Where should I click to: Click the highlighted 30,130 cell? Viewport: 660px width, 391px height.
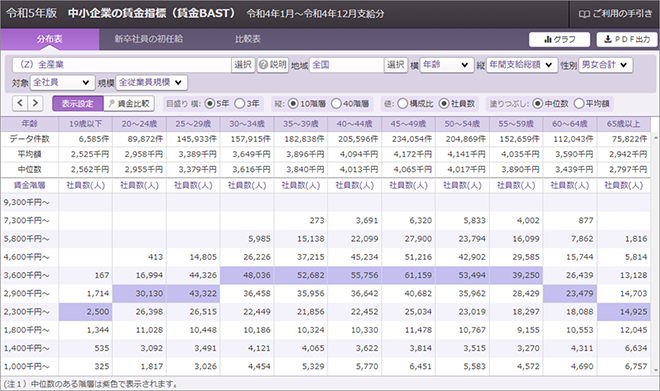[x=139, y=293]
